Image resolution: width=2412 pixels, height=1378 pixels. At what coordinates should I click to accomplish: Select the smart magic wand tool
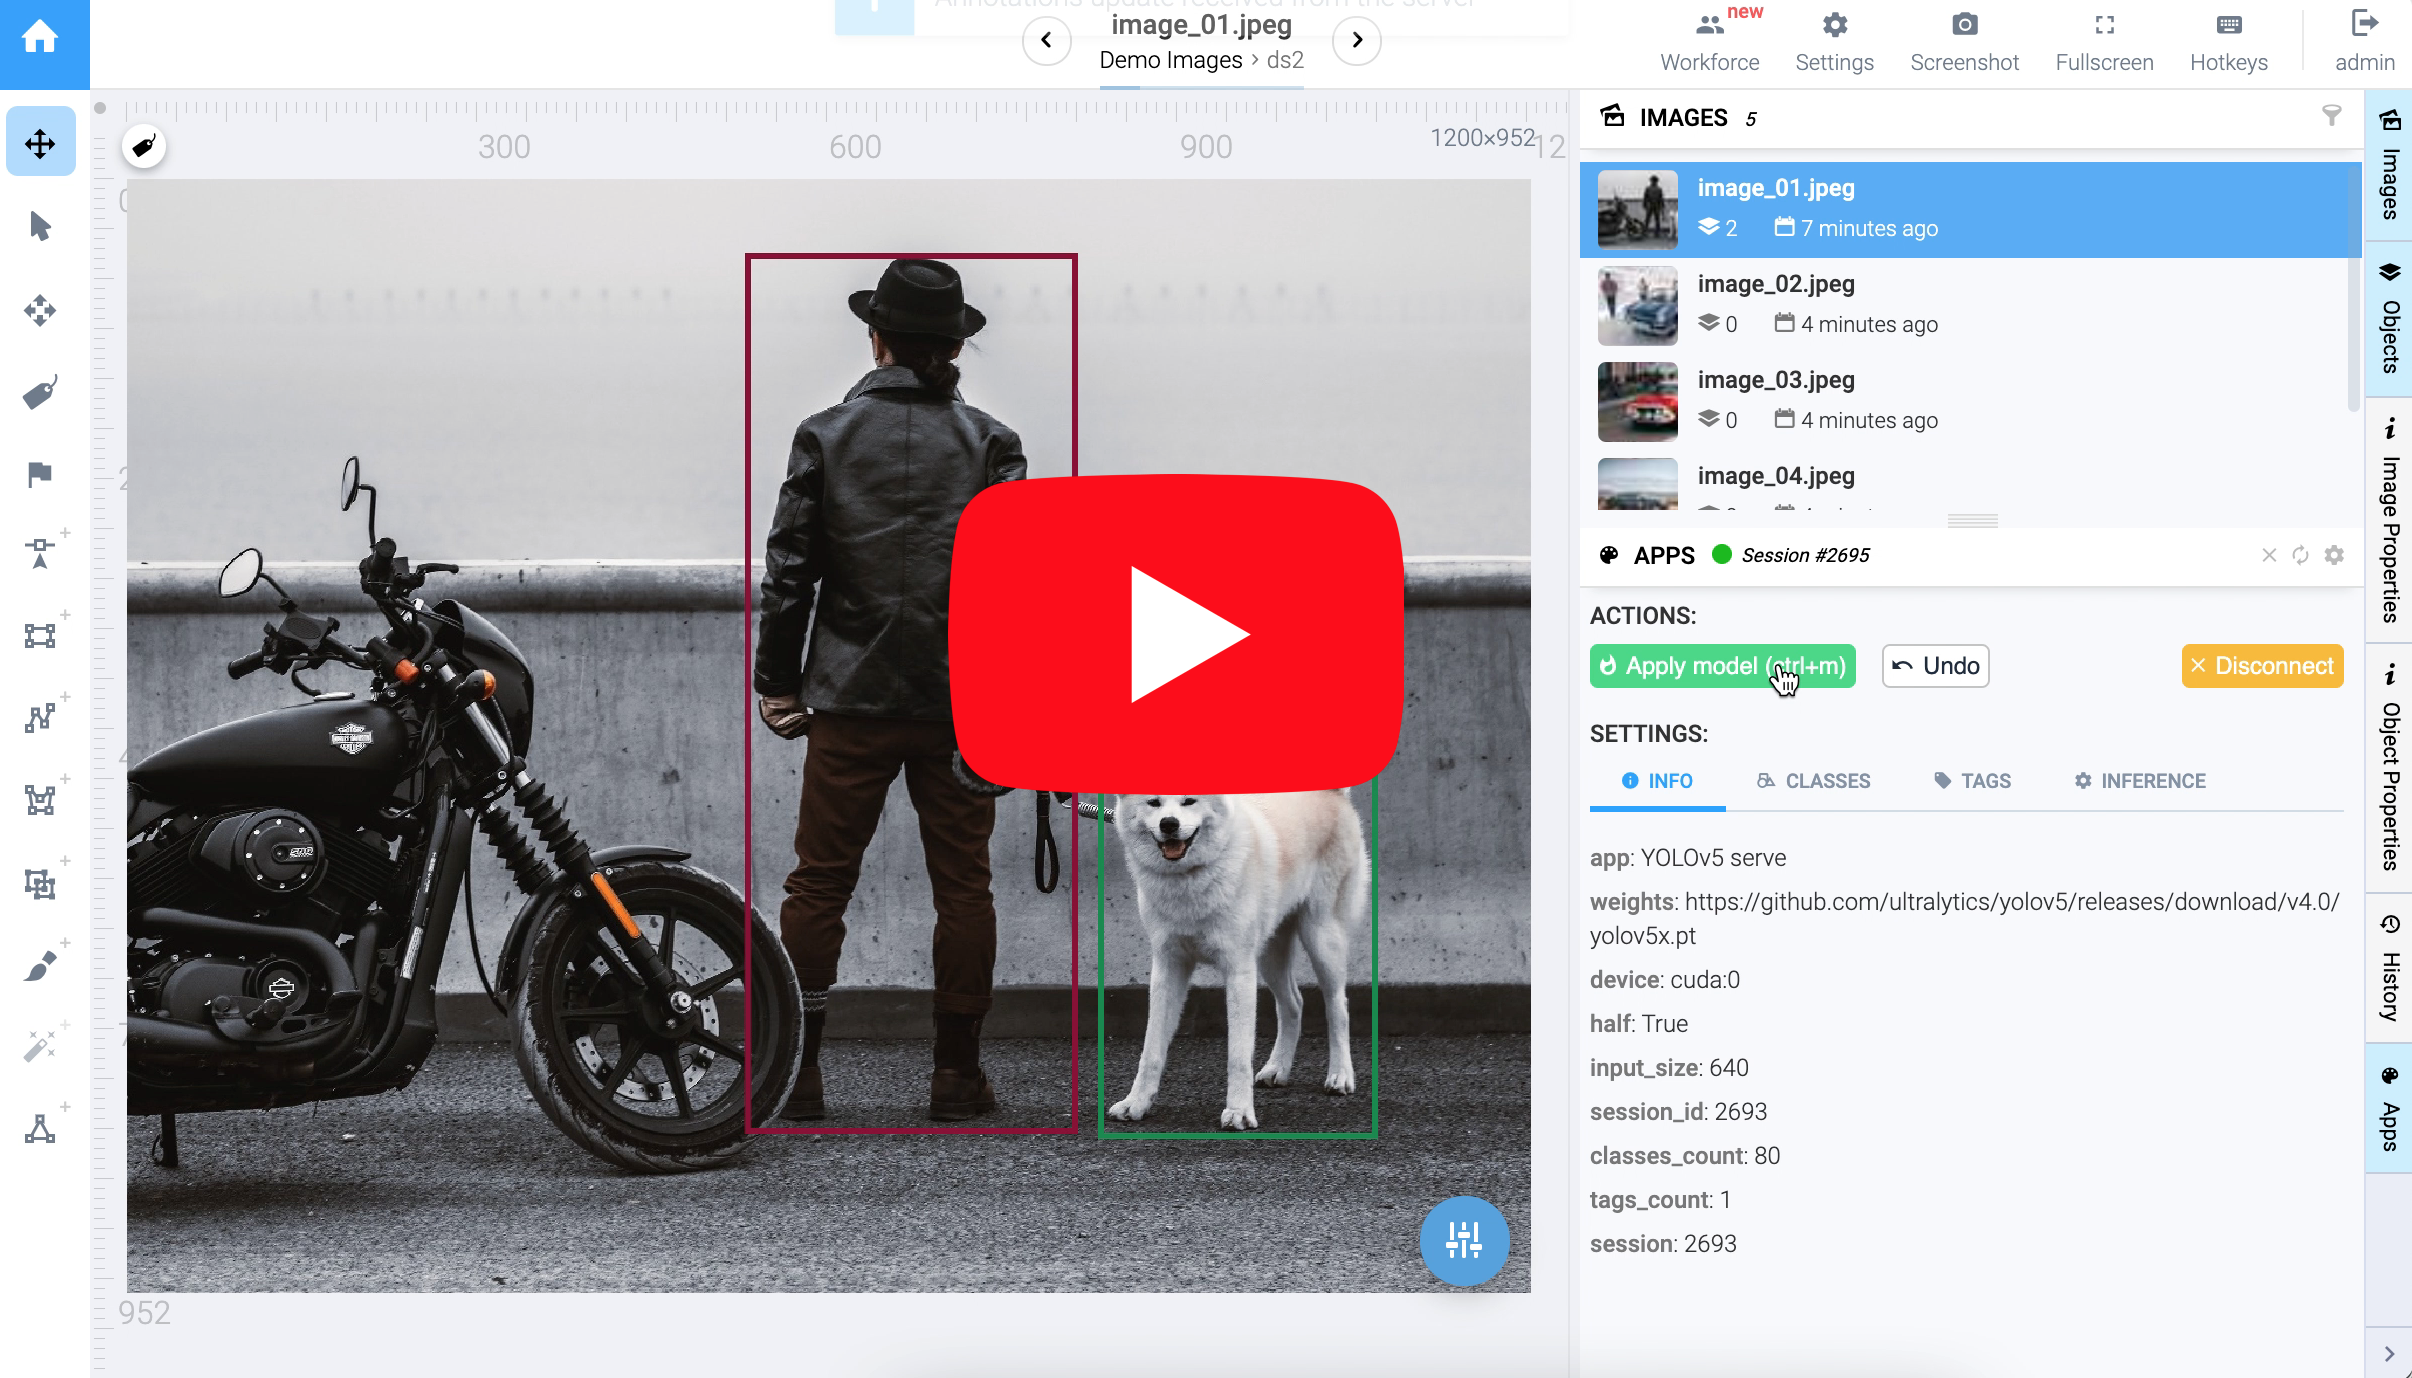pyautogui.click(x=40, y=1047)
